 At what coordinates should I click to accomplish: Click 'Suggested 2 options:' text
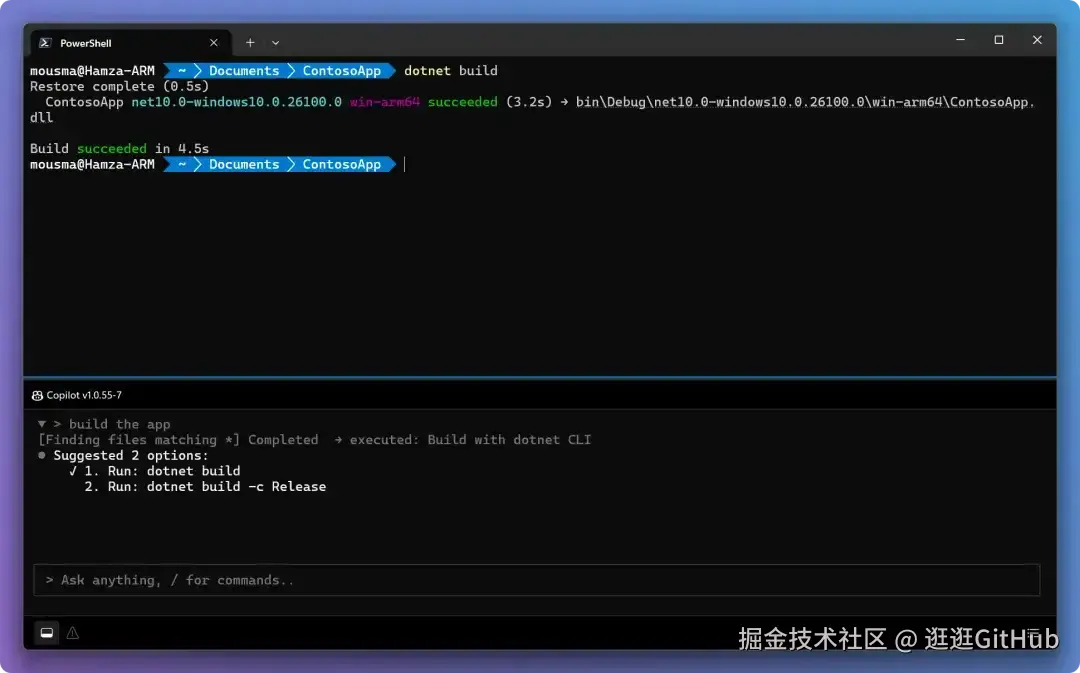(131, 455)
